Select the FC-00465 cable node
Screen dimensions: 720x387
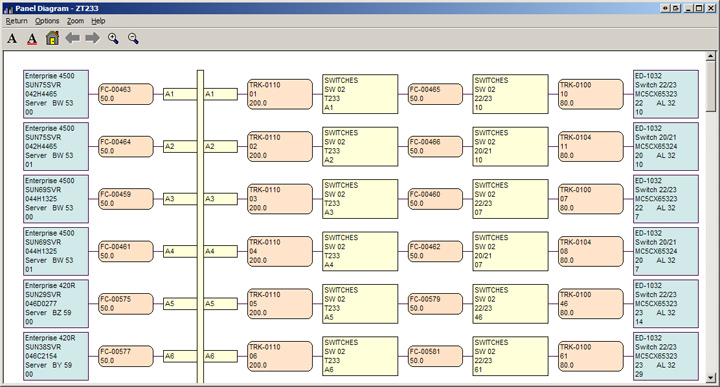(x=435, y=94)
